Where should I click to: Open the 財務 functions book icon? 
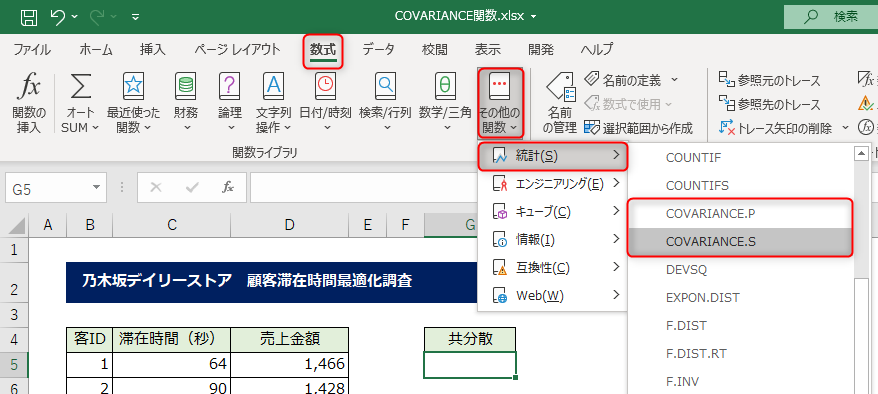pos(186,87)
